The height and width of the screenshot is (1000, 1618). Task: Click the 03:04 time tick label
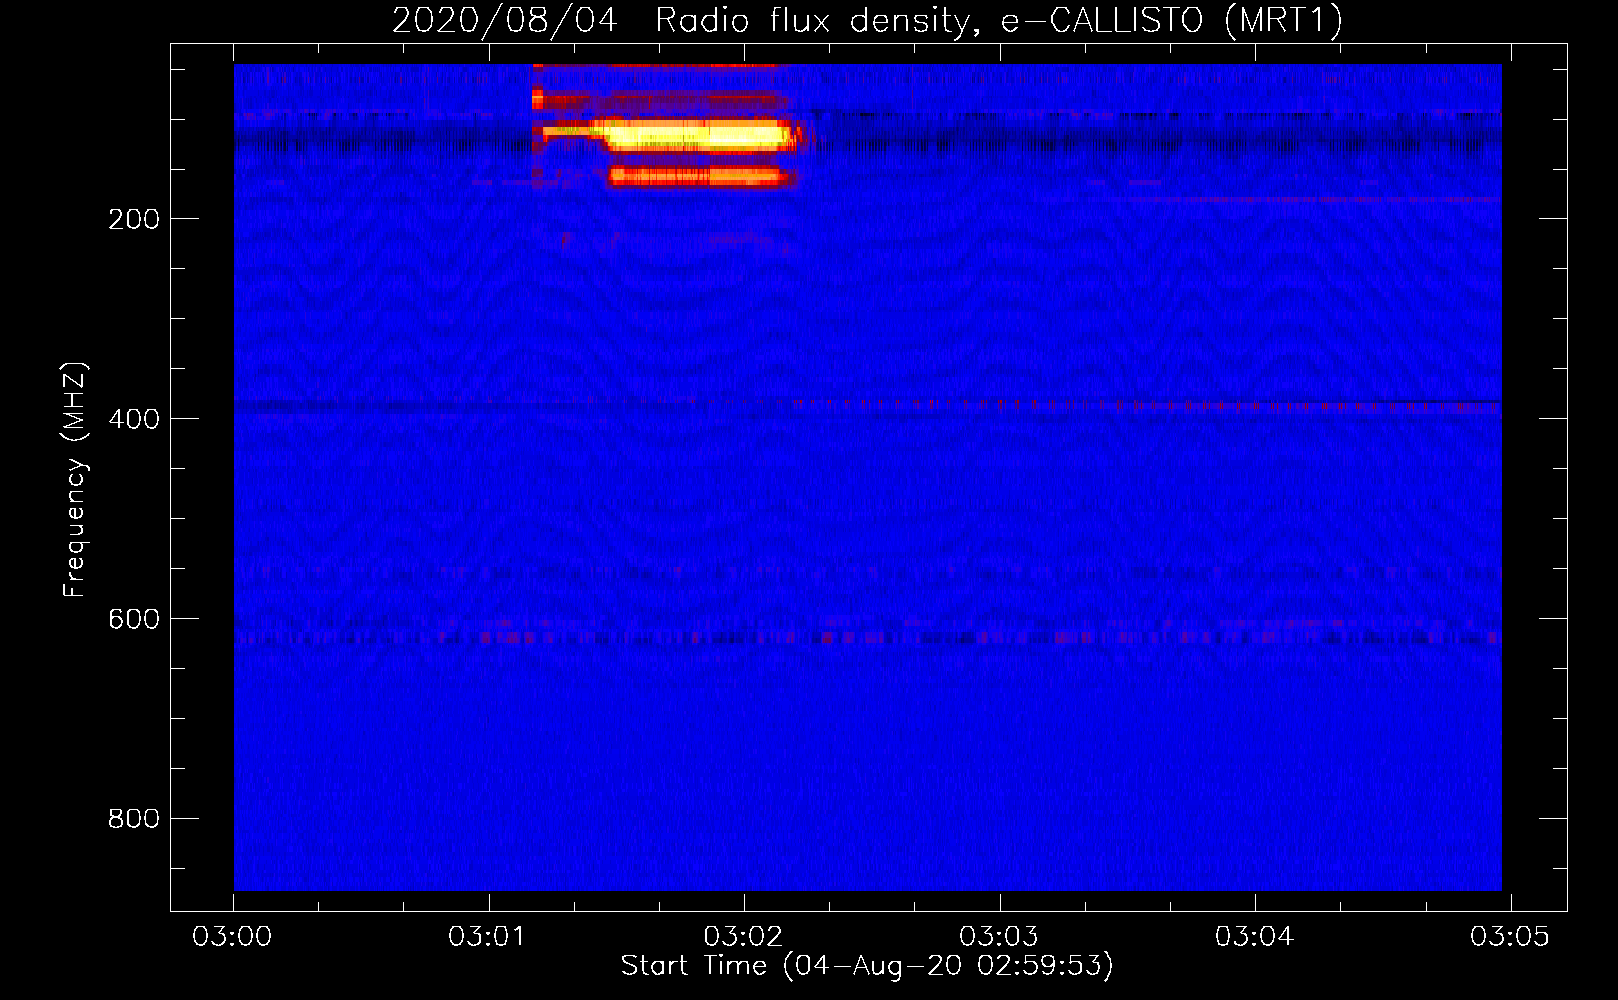tap(1255, 936)
